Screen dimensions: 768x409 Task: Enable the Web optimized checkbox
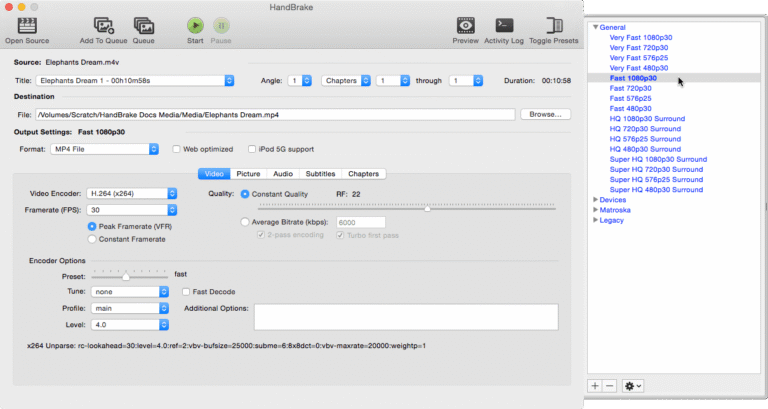click(x=176, y=149)
